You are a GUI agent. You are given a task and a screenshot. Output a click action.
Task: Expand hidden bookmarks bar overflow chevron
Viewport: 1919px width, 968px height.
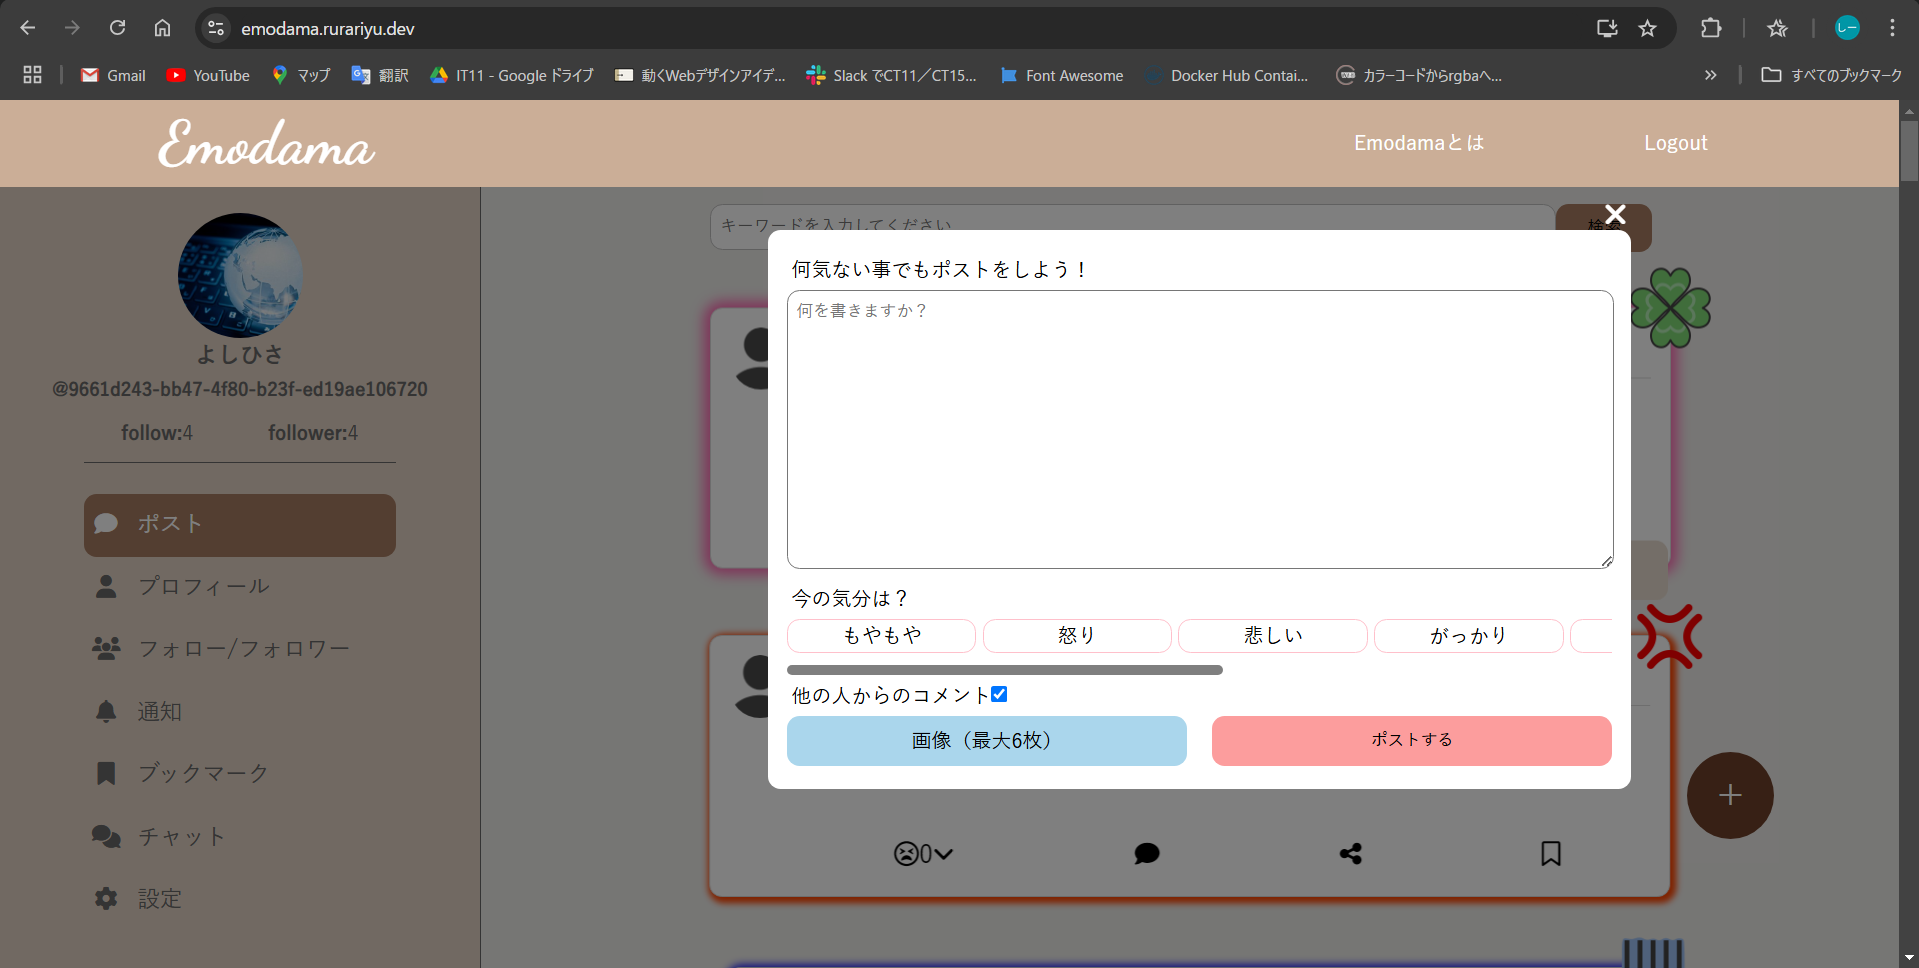[x=1710, y=75]
